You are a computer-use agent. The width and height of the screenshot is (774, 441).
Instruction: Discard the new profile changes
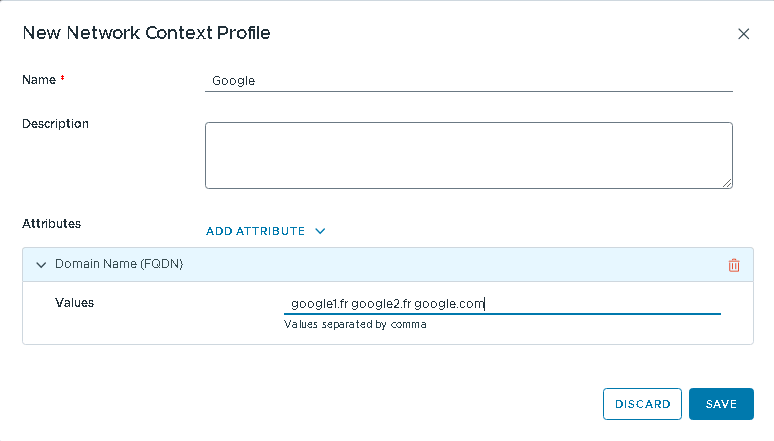642,404
